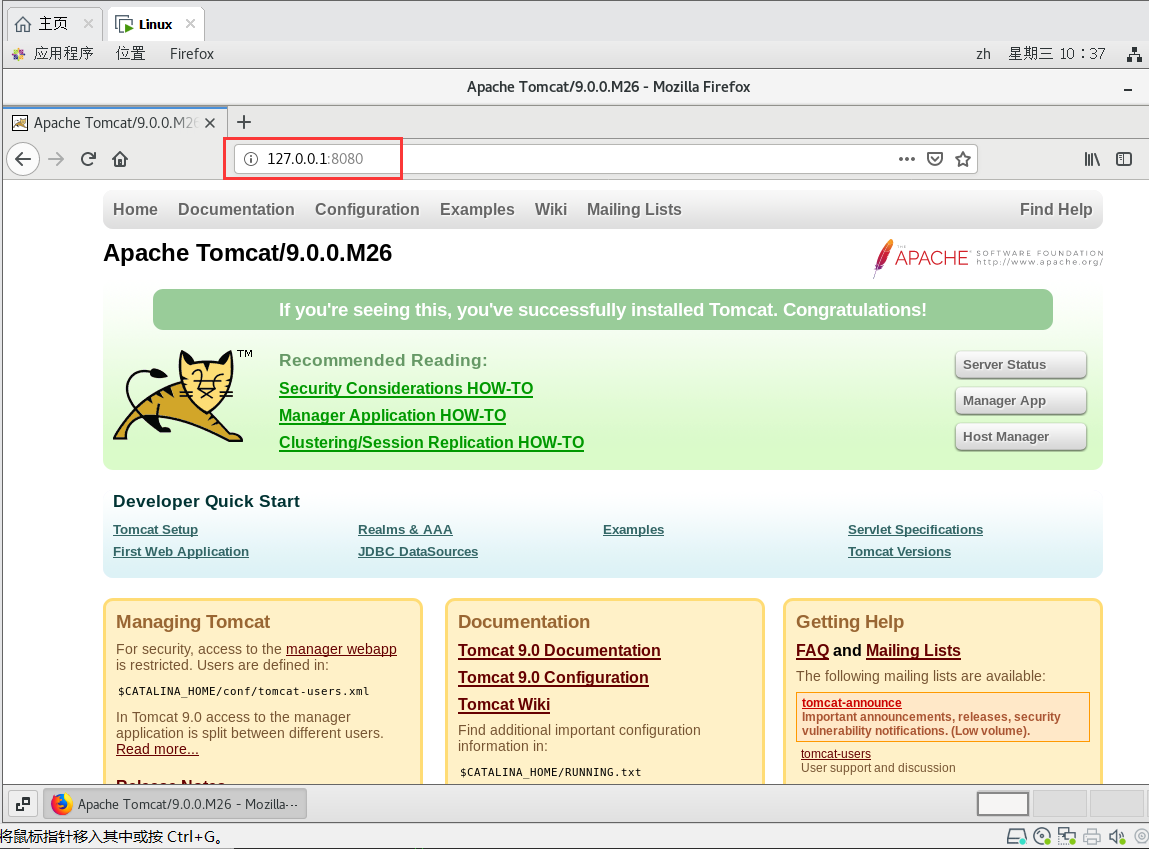Screen dimensions: 1149x849
Task: Open Mailing Lists in navigation bar
Action: (634, 210)
